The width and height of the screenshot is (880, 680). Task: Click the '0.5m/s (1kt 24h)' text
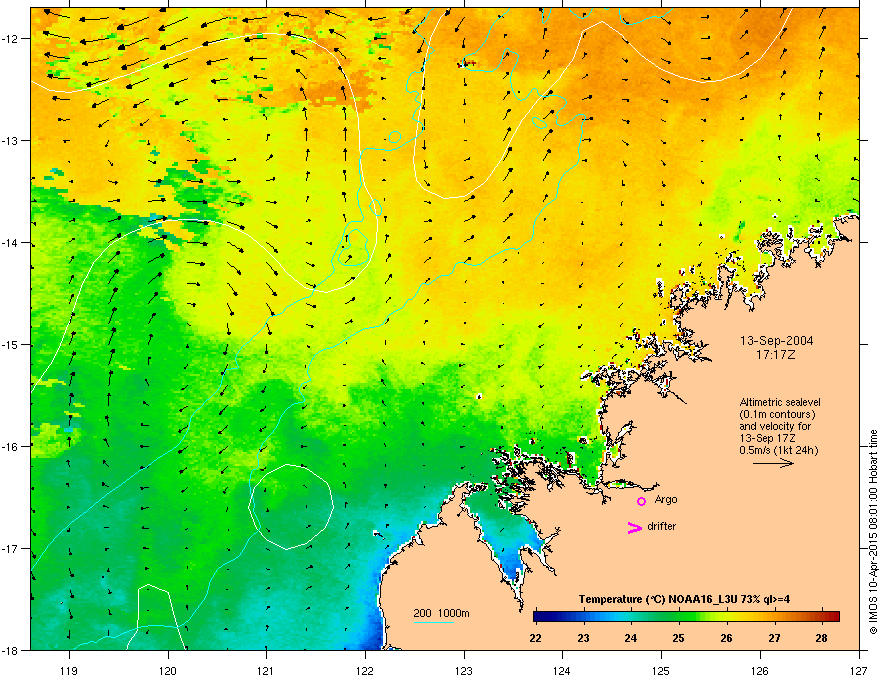(779, 450)
